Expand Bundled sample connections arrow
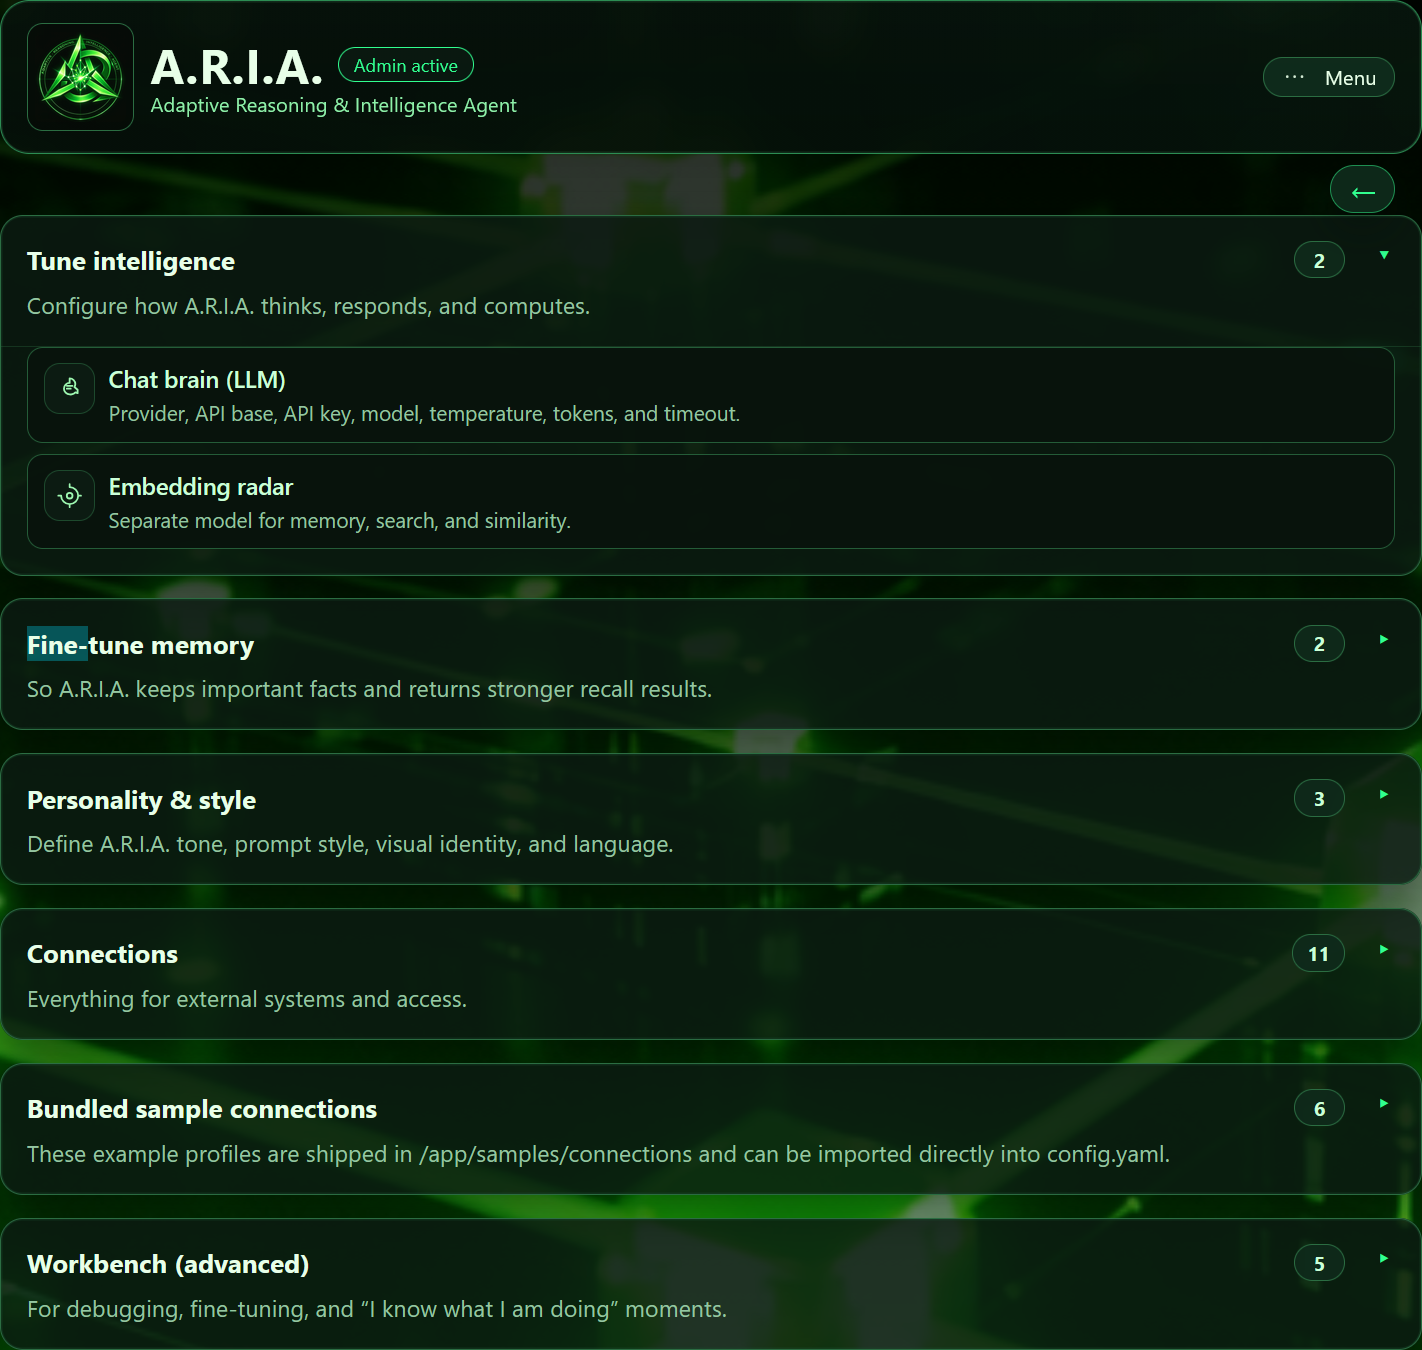Screen dimensions: 1422x1350 tap(1384, 1103)
